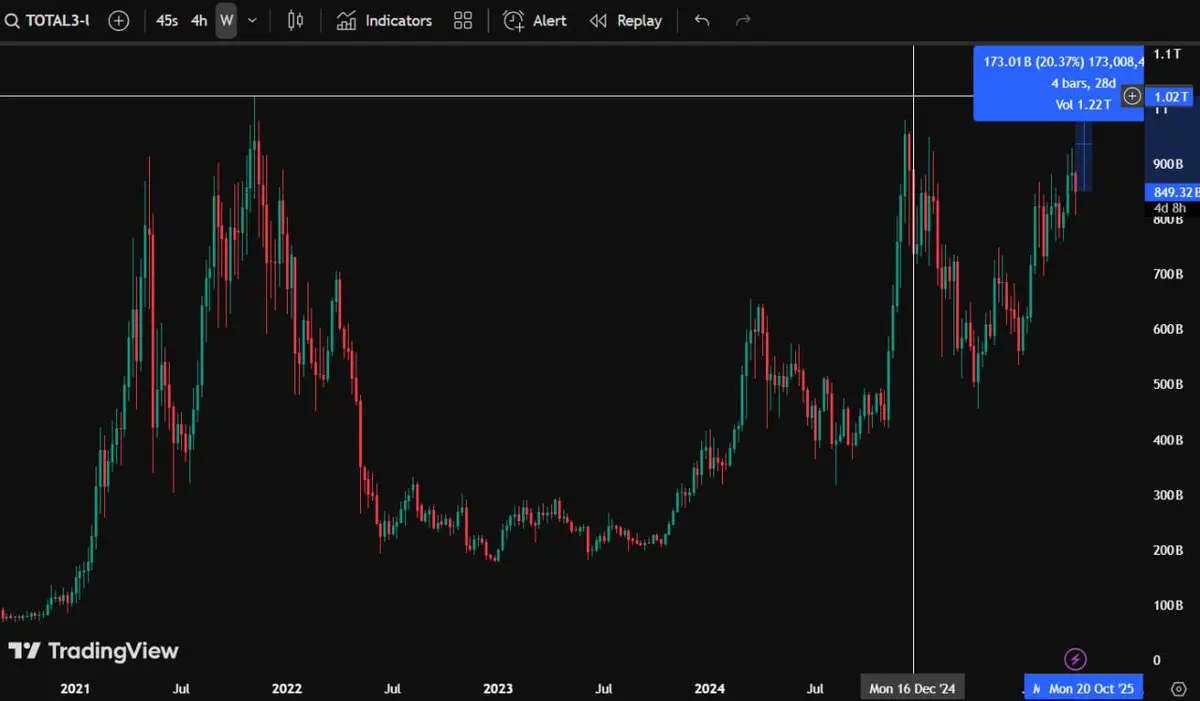1200x701 pixels.
Task: Click the 700 B price scale label
Action: click(x=1169, y=274)
